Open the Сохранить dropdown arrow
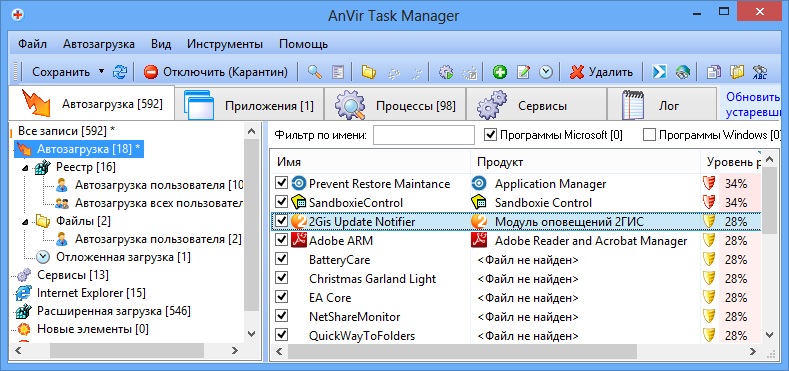 pyautogui.click(x=102, y=72)
